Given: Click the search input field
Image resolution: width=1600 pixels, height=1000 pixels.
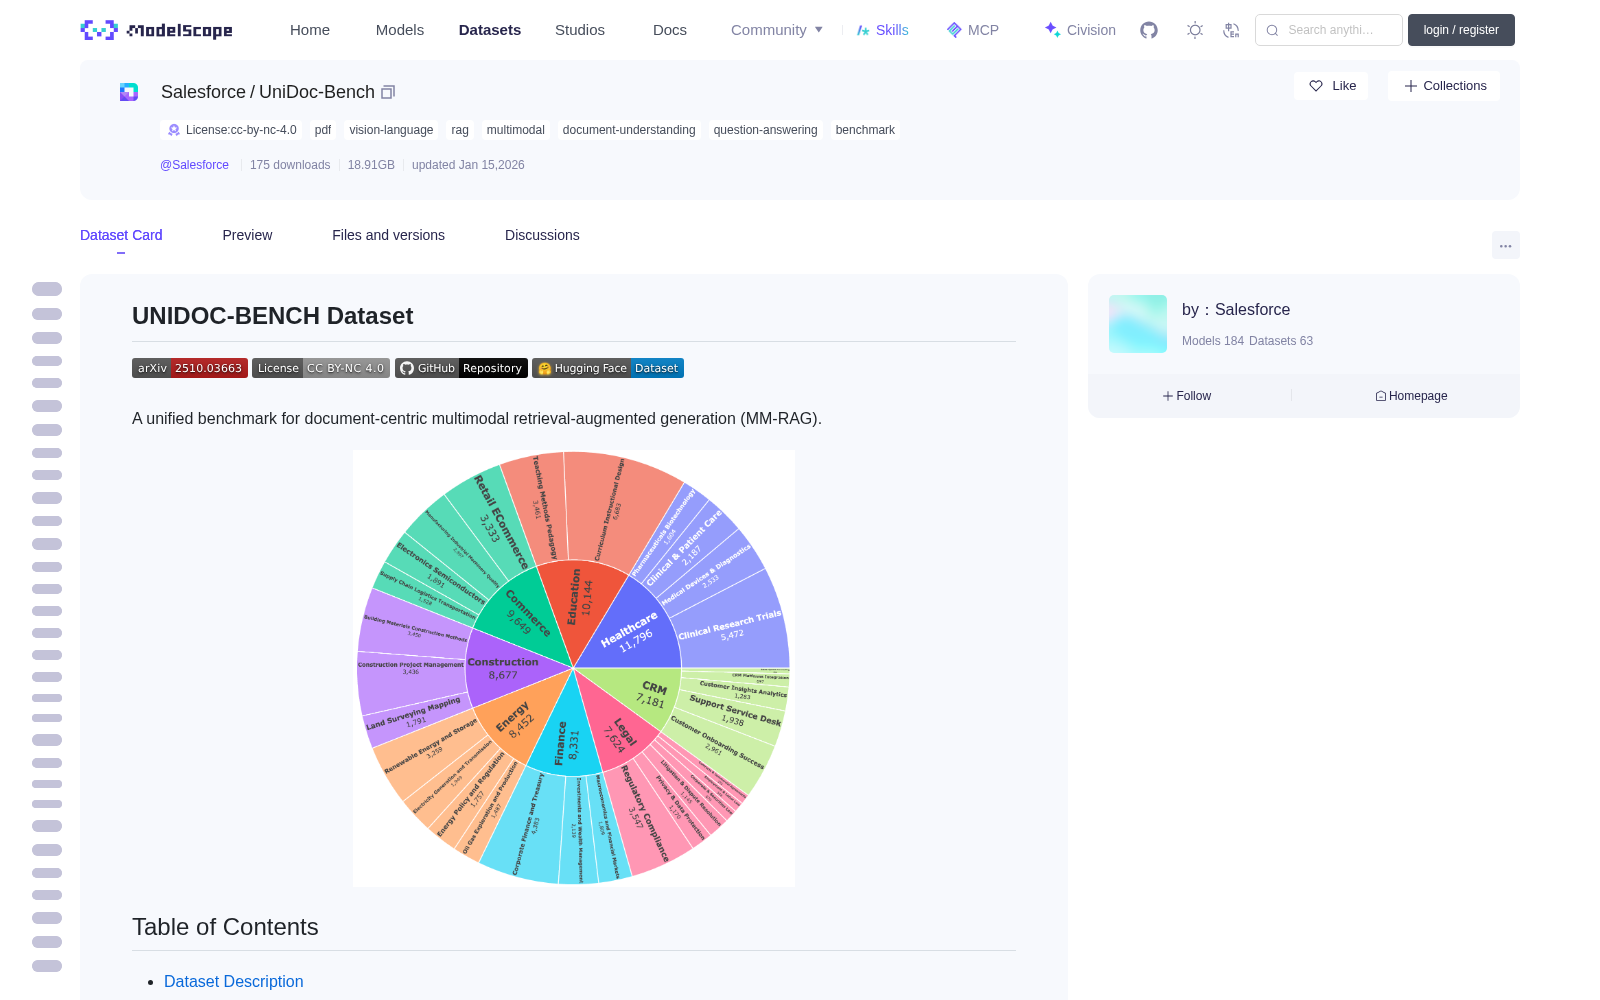Looking at the screenshot, I should click(x=1329, y=30).
